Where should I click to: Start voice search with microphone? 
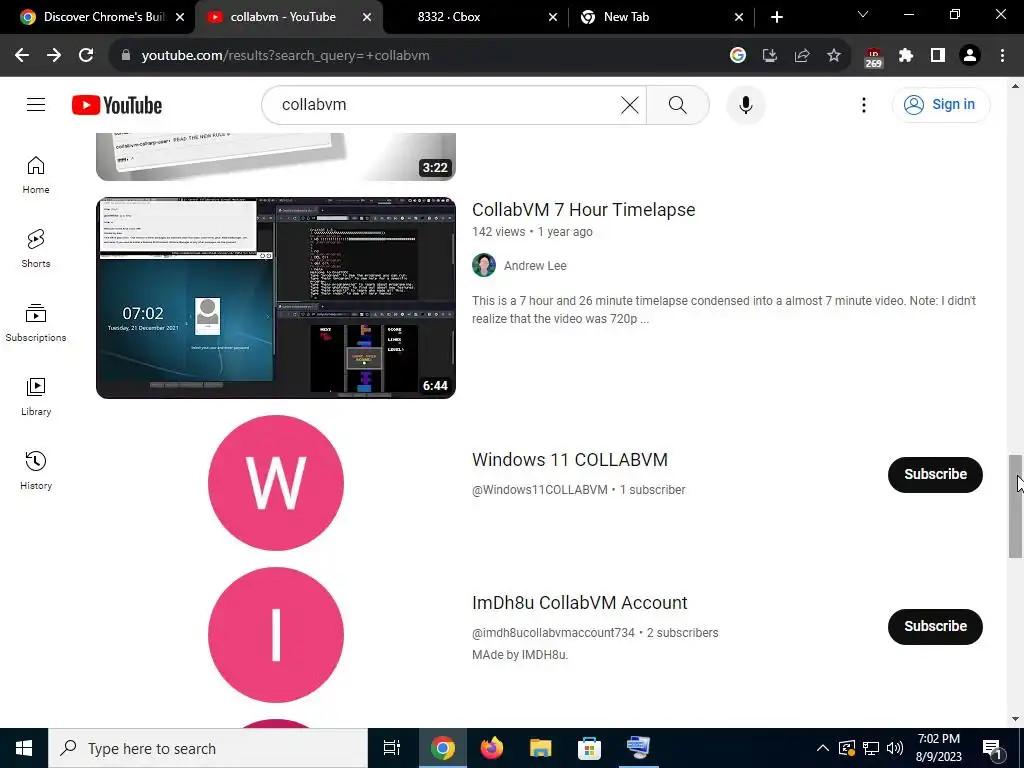[745, 104]
